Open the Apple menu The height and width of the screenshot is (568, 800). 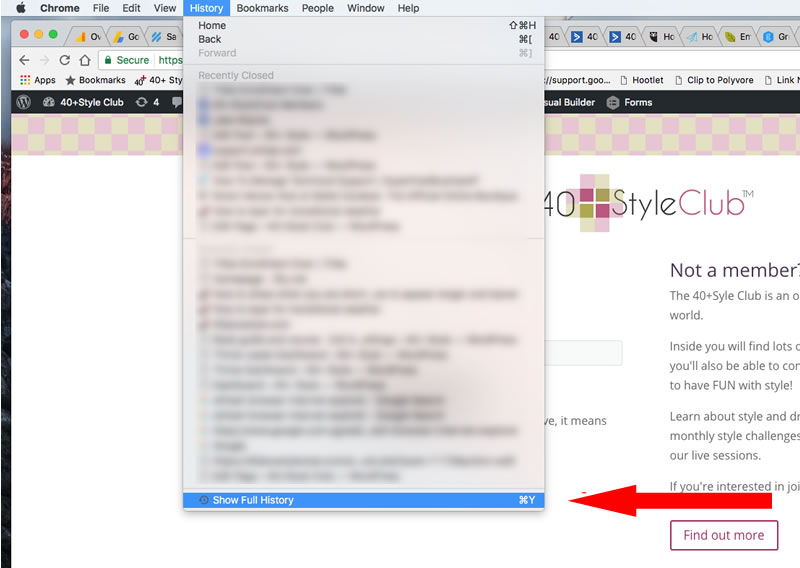[21, 8]
